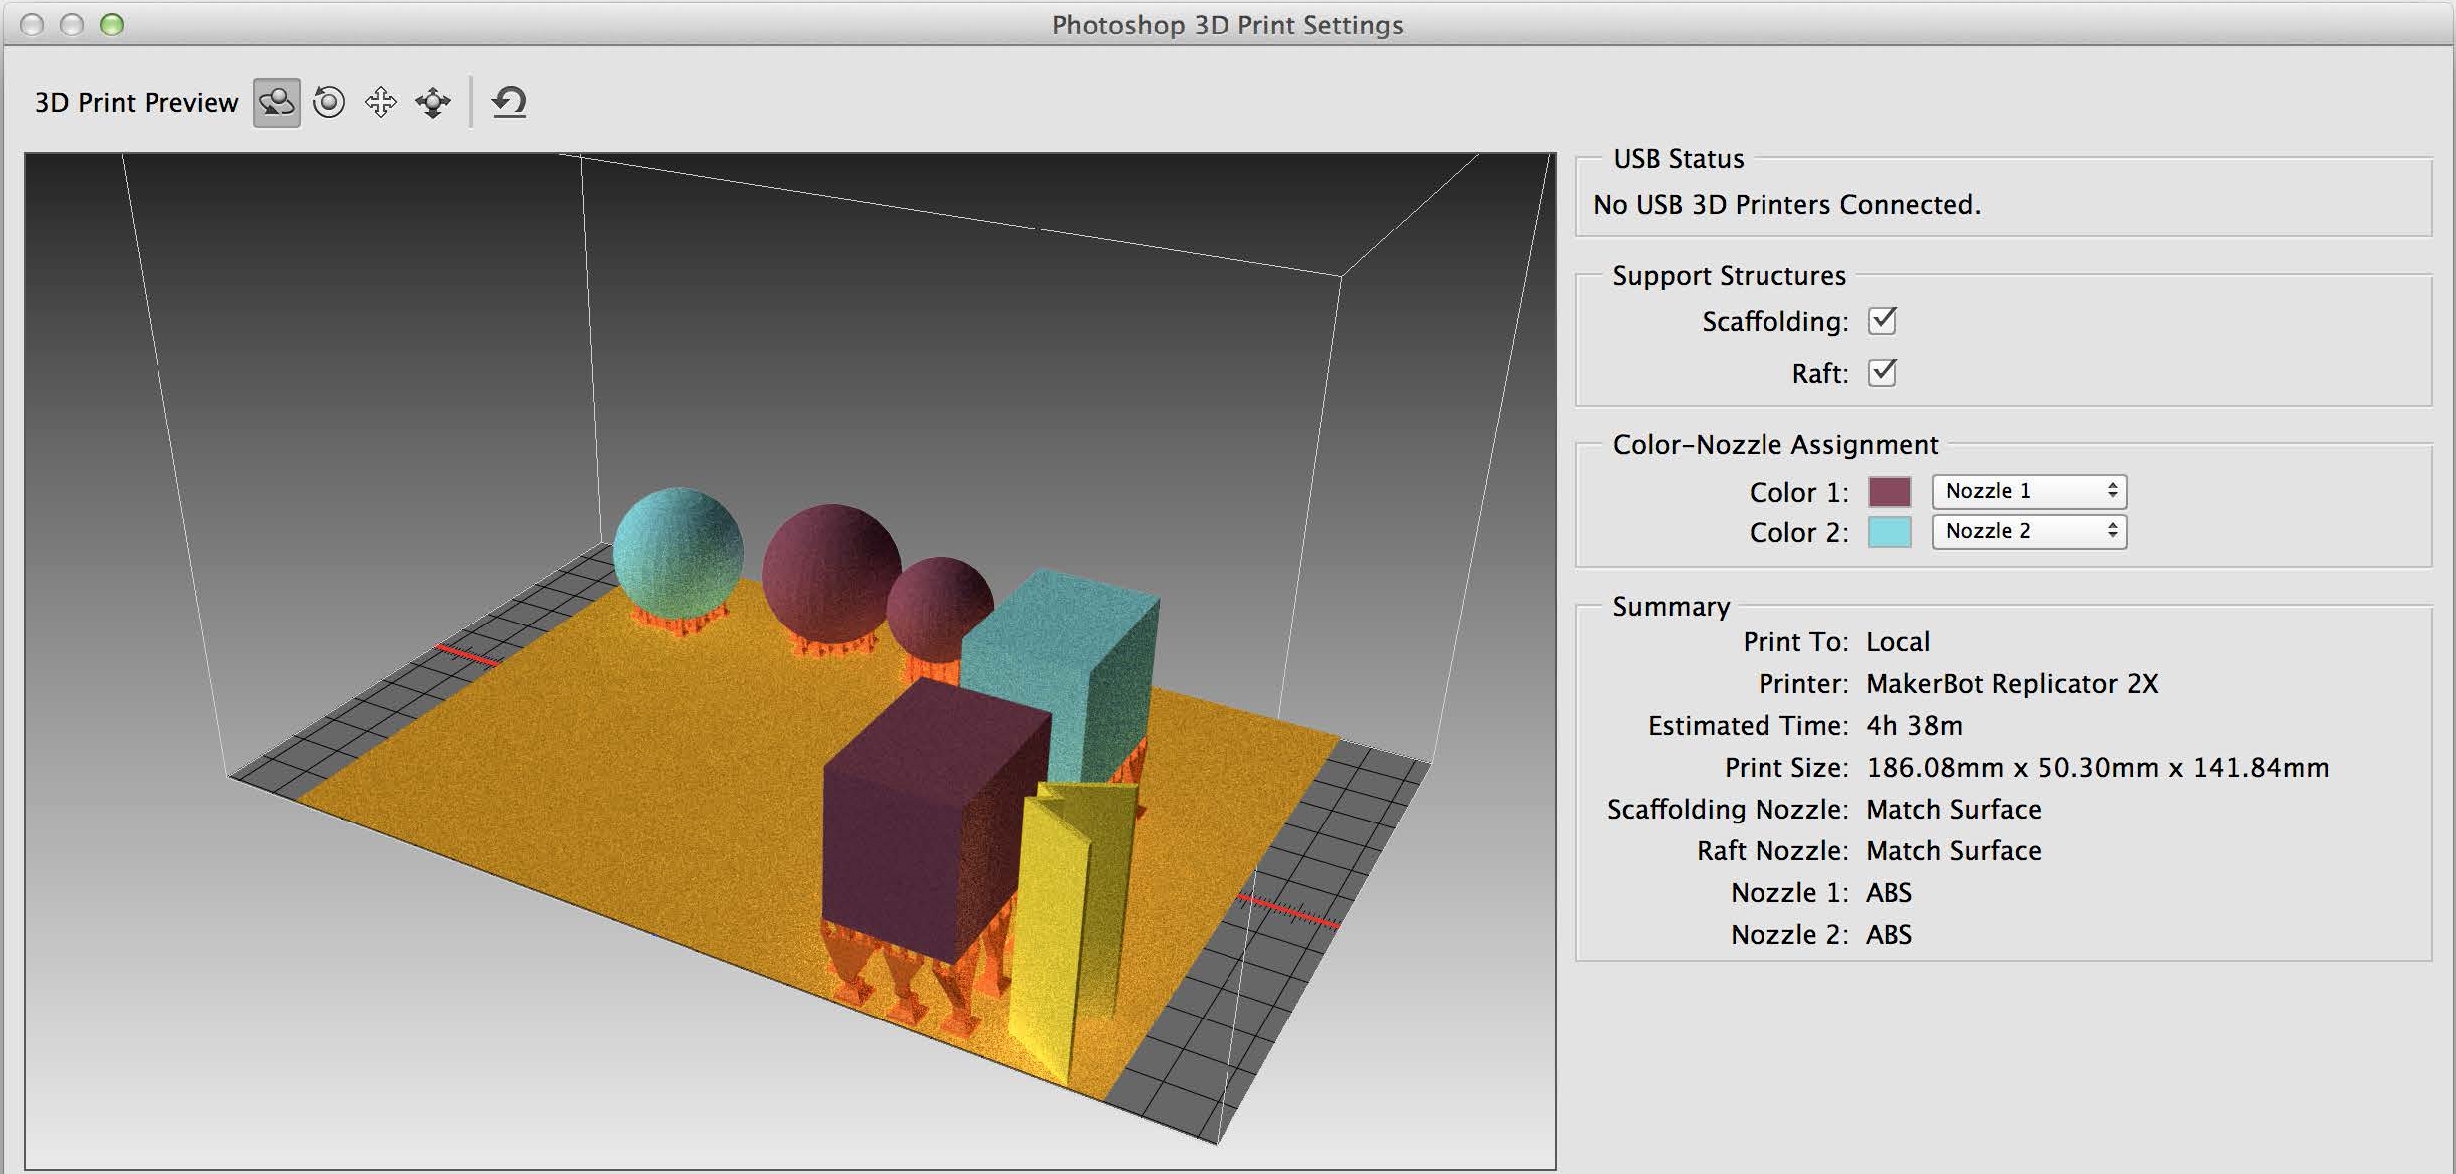Select the Orbit camera tool
The width and height of the screenshot is (2456, 1174).
click(275, 101)
